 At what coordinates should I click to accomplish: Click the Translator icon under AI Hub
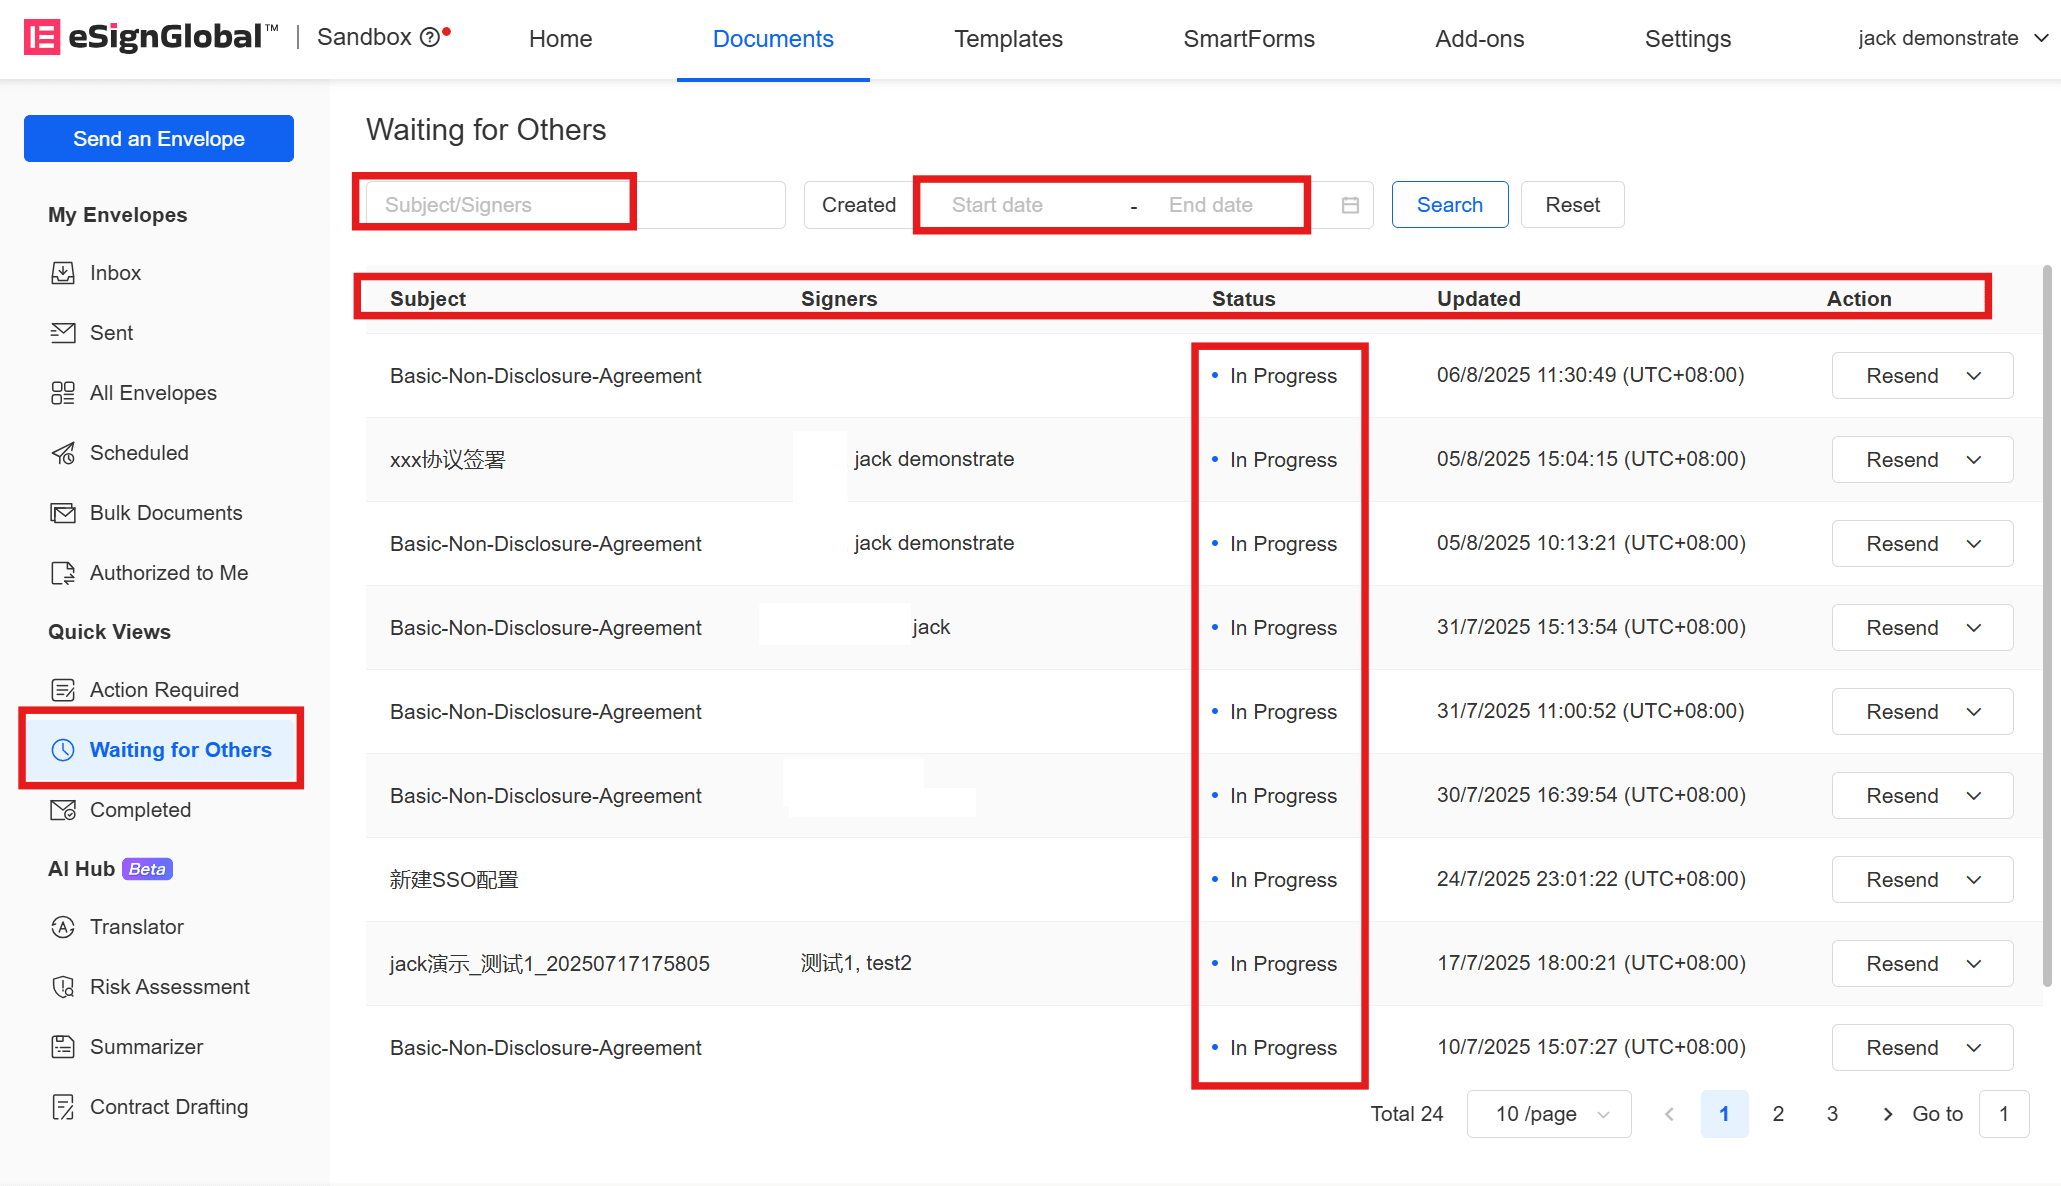pos(63,927)
